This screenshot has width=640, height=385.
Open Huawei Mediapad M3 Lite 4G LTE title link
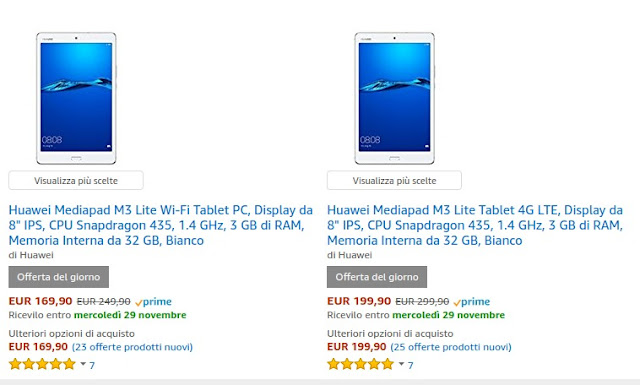click(475, 225)
